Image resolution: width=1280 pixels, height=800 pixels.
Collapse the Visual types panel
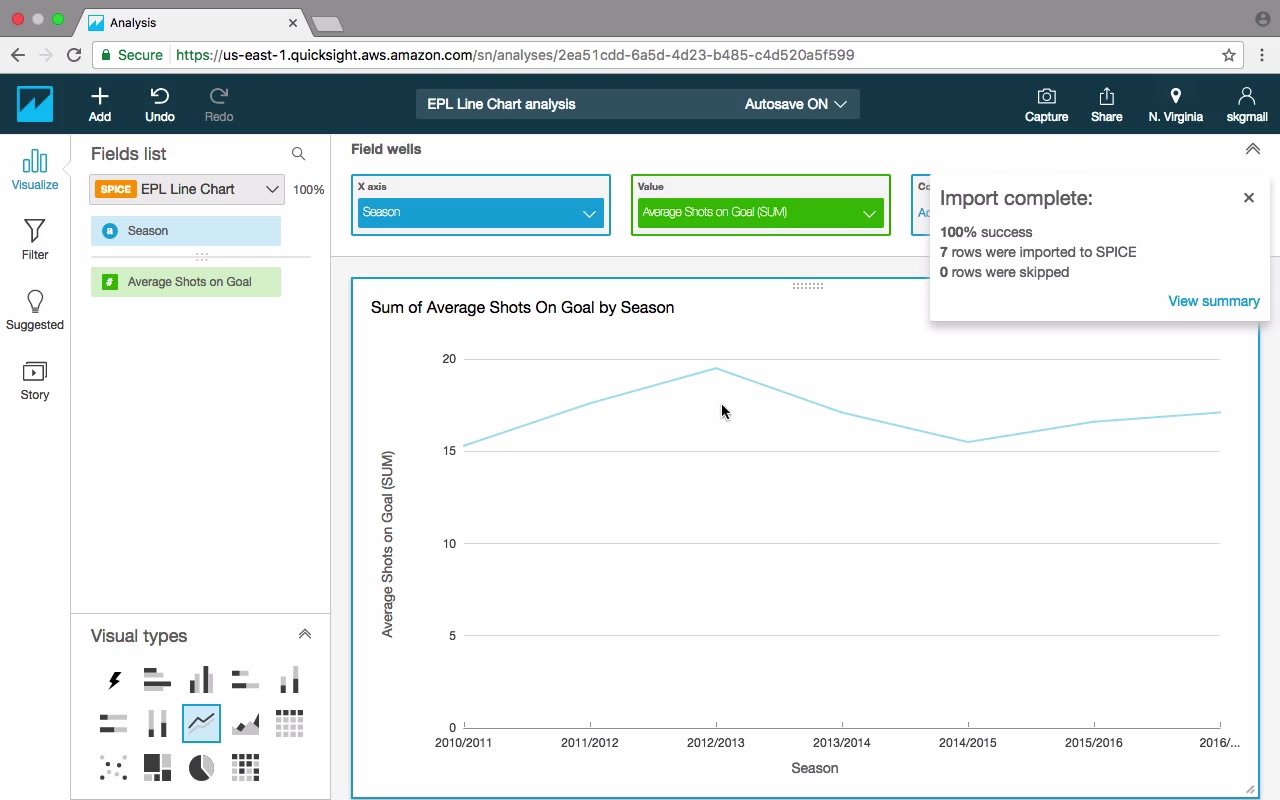[x=305, y=635]
